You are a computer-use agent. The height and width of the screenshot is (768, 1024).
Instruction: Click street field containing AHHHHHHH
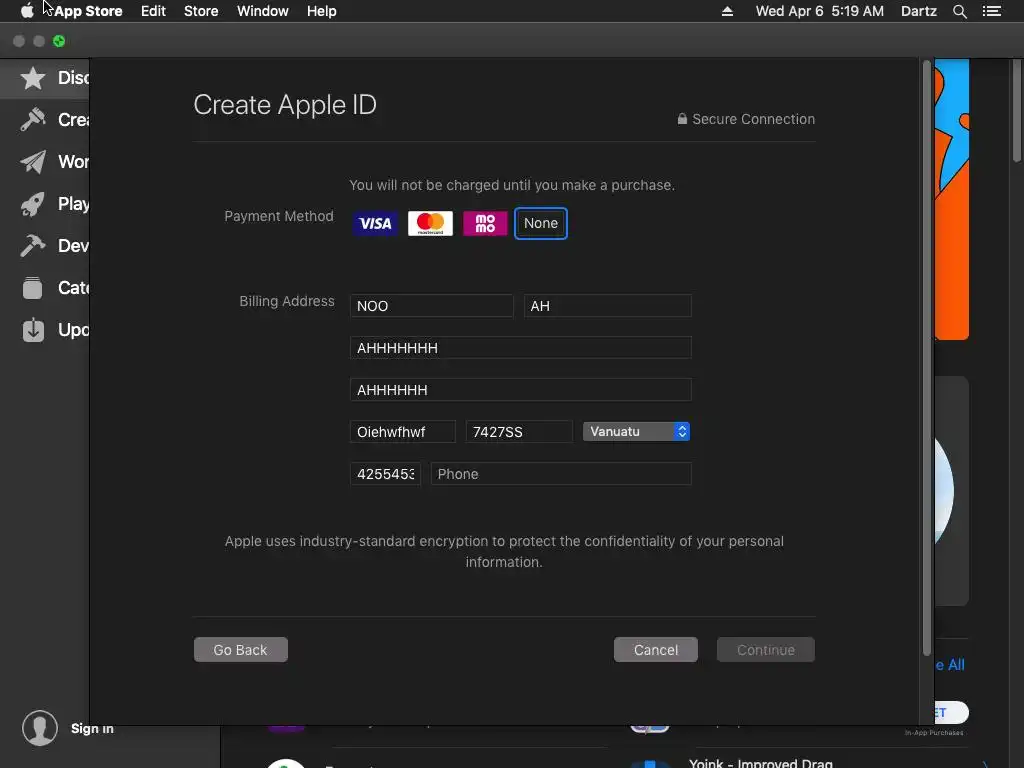point(520,347)
